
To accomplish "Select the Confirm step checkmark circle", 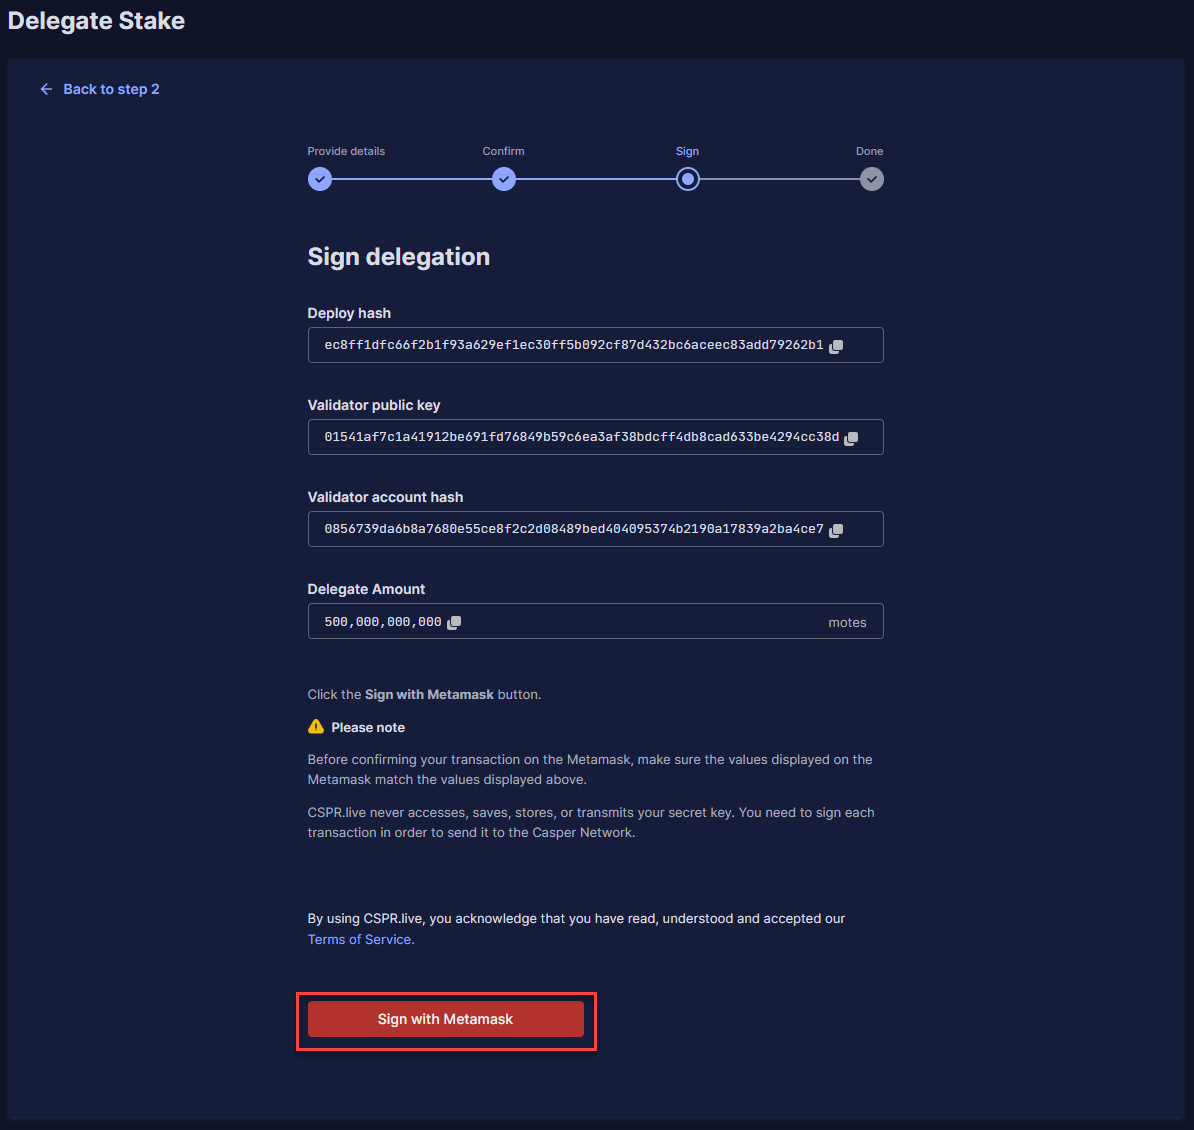I will 504,179.
